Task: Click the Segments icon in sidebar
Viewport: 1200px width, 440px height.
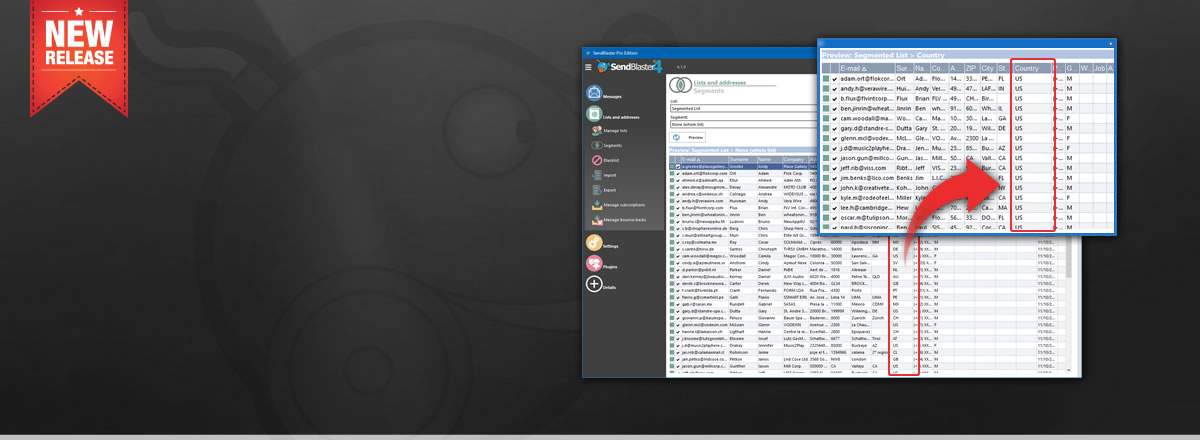Action: [597, 146]
